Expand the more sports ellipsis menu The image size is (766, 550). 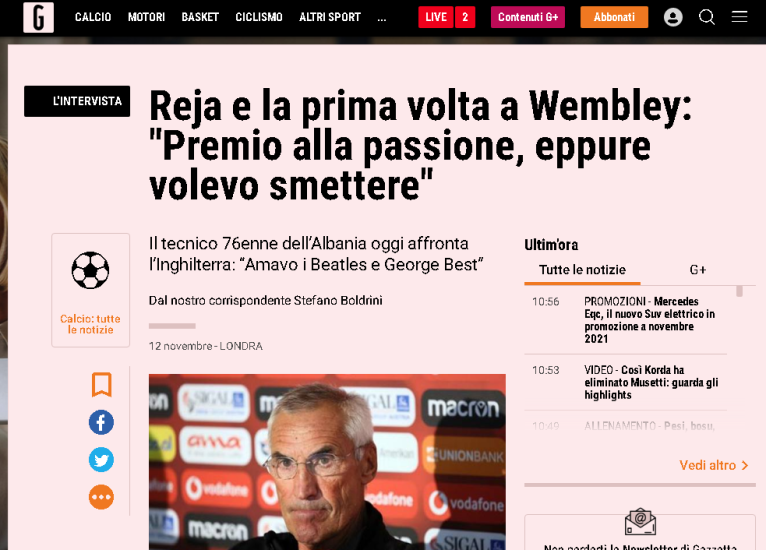coord(382,17)
